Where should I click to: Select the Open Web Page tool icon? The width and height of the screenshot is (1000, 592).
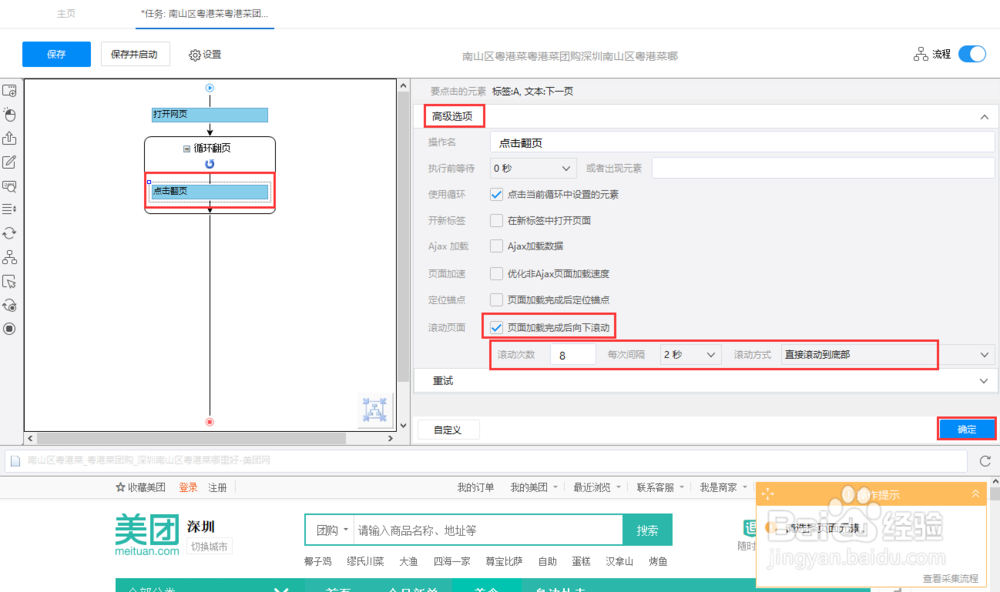pos(9,91)
